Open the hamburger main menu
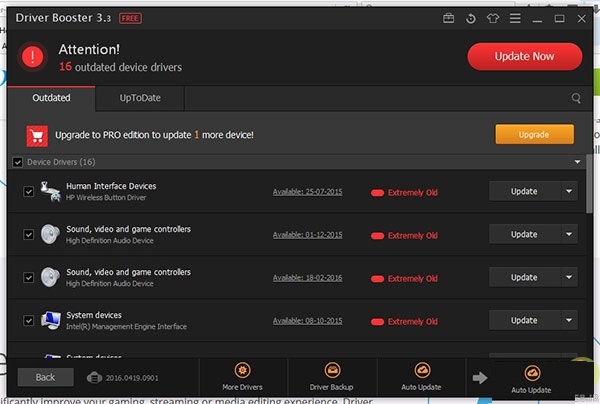 [x=518, y=18]
